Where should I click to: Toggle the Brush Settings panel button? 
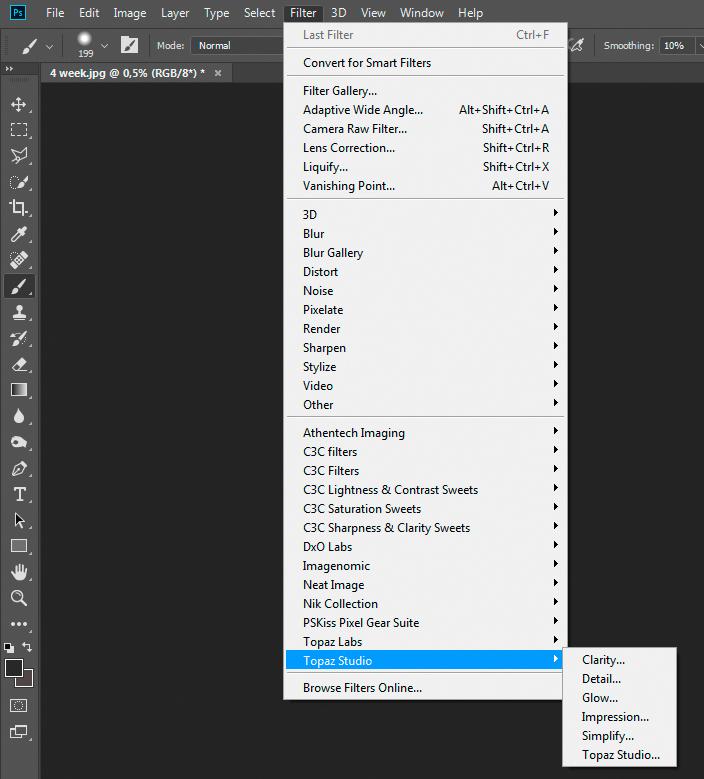coord(129,45)
